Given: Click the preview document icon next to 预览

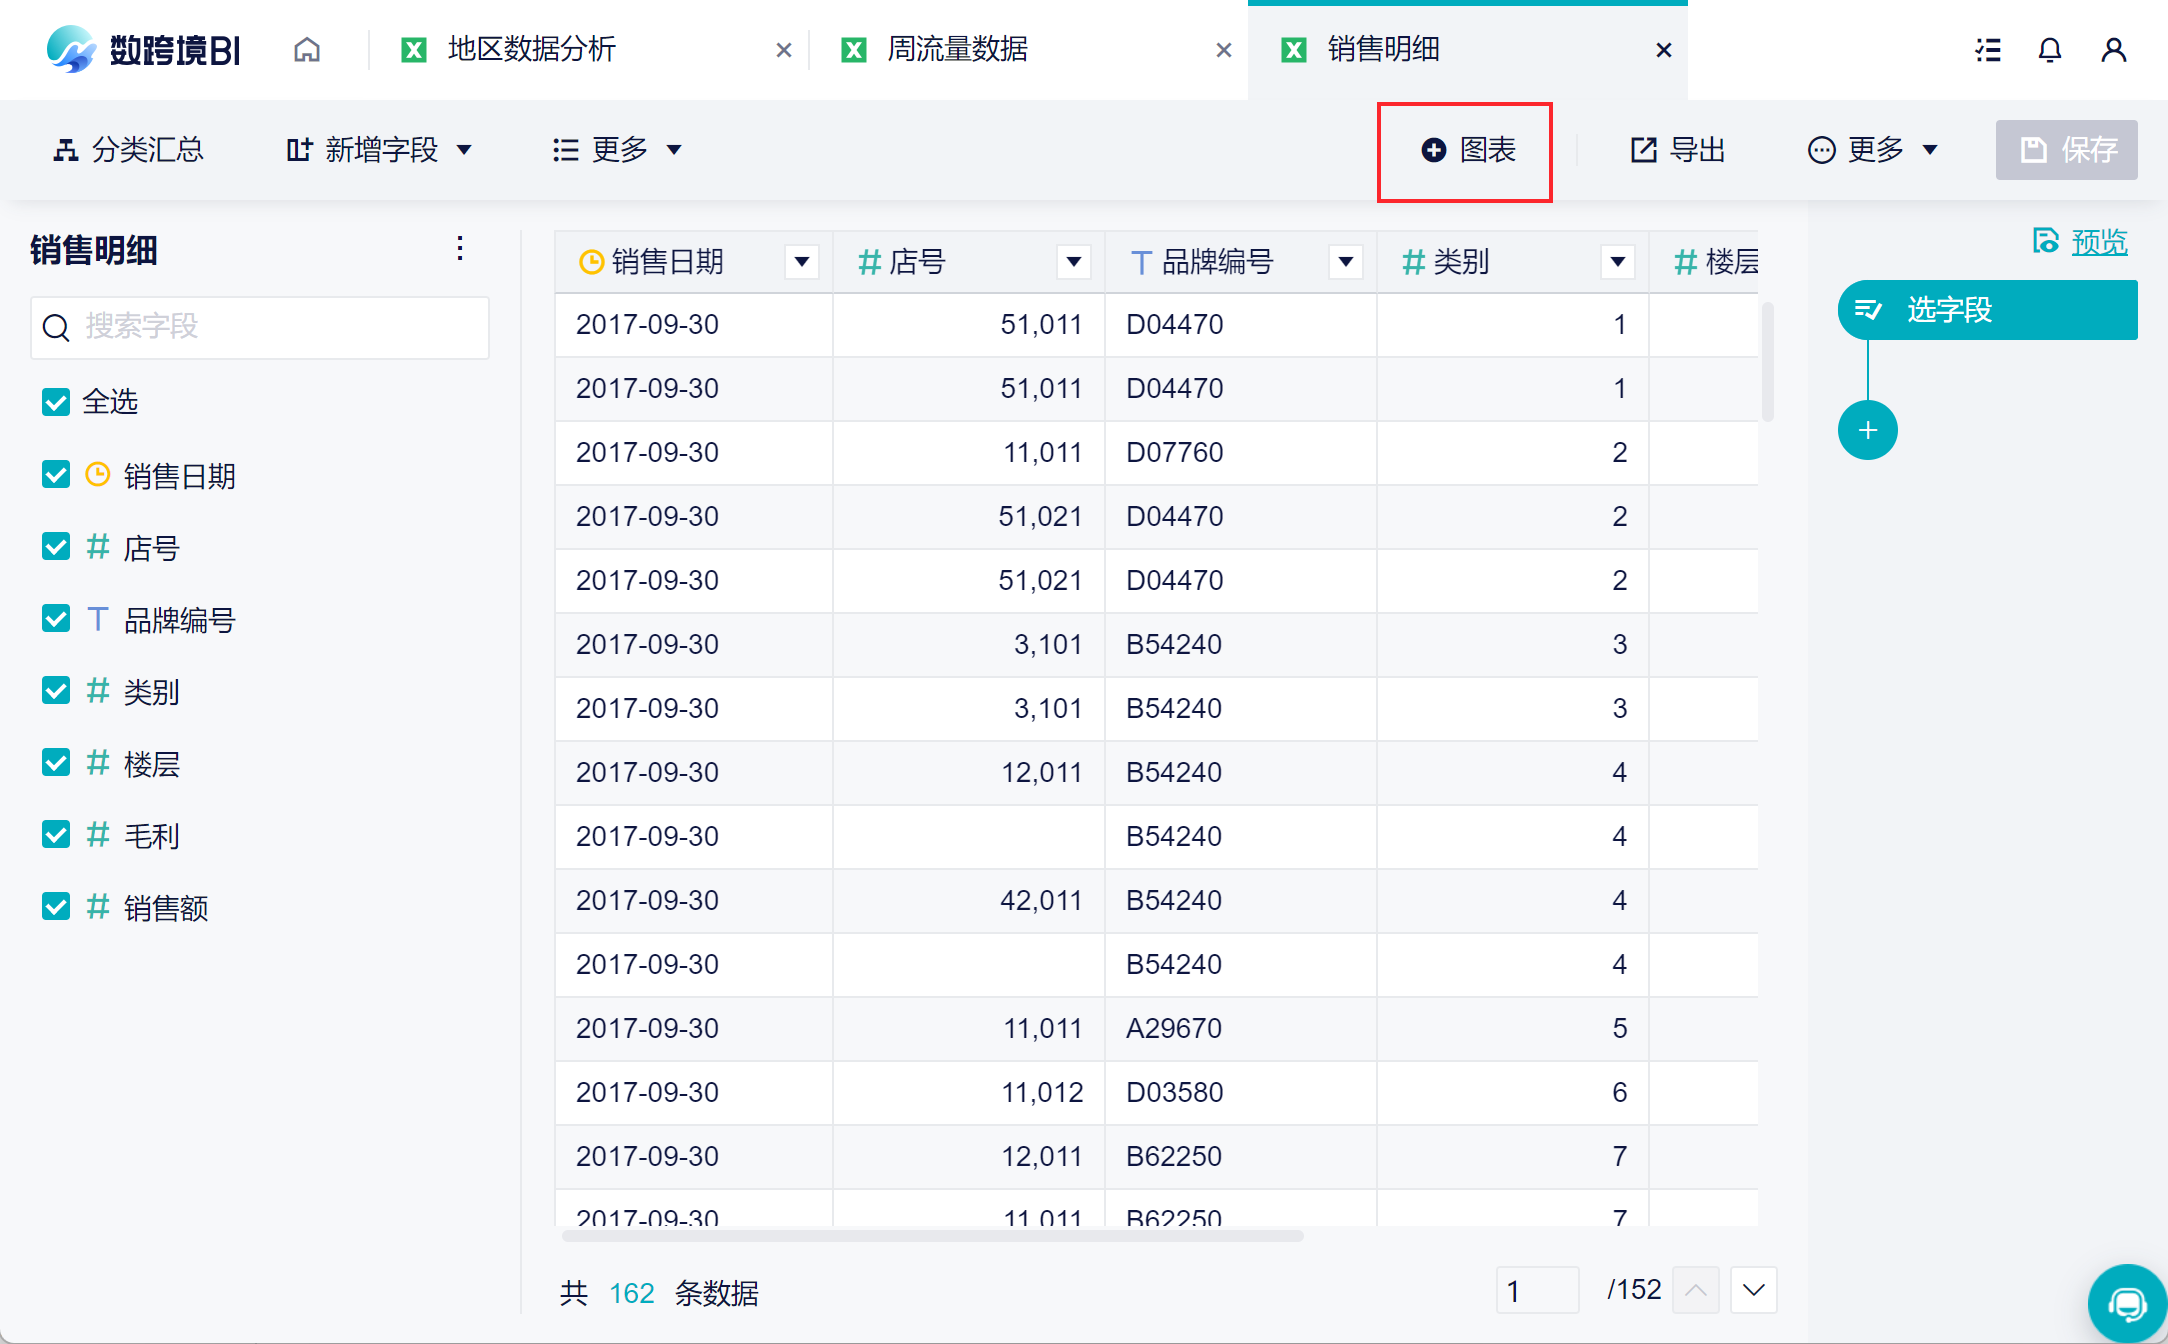Looking at the screenshot, I should [2046, 241].
